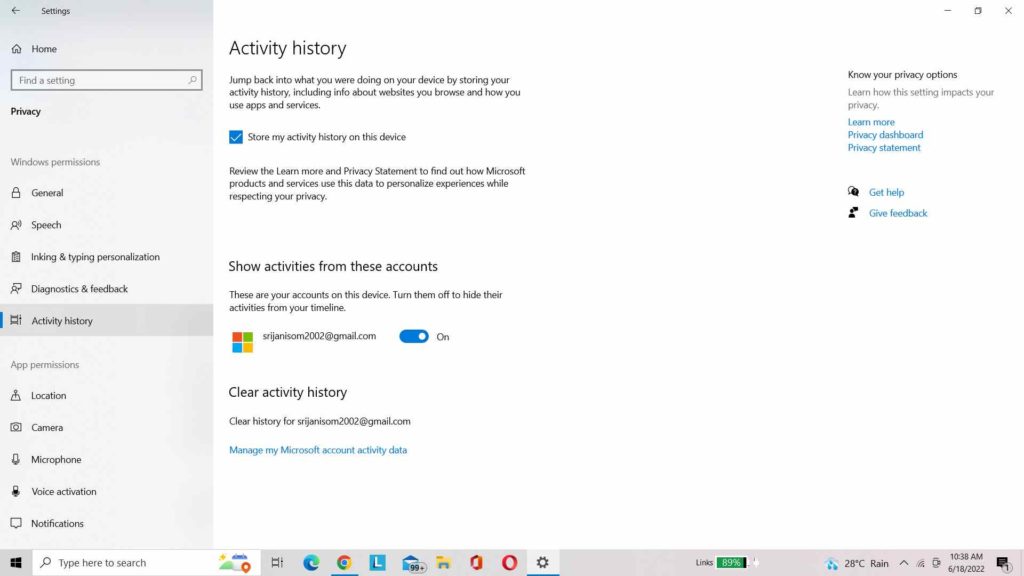Select the Speech settings page
Image resolution: width=1024 pixels, height=576 pixels.
click(x=46, y=224)
